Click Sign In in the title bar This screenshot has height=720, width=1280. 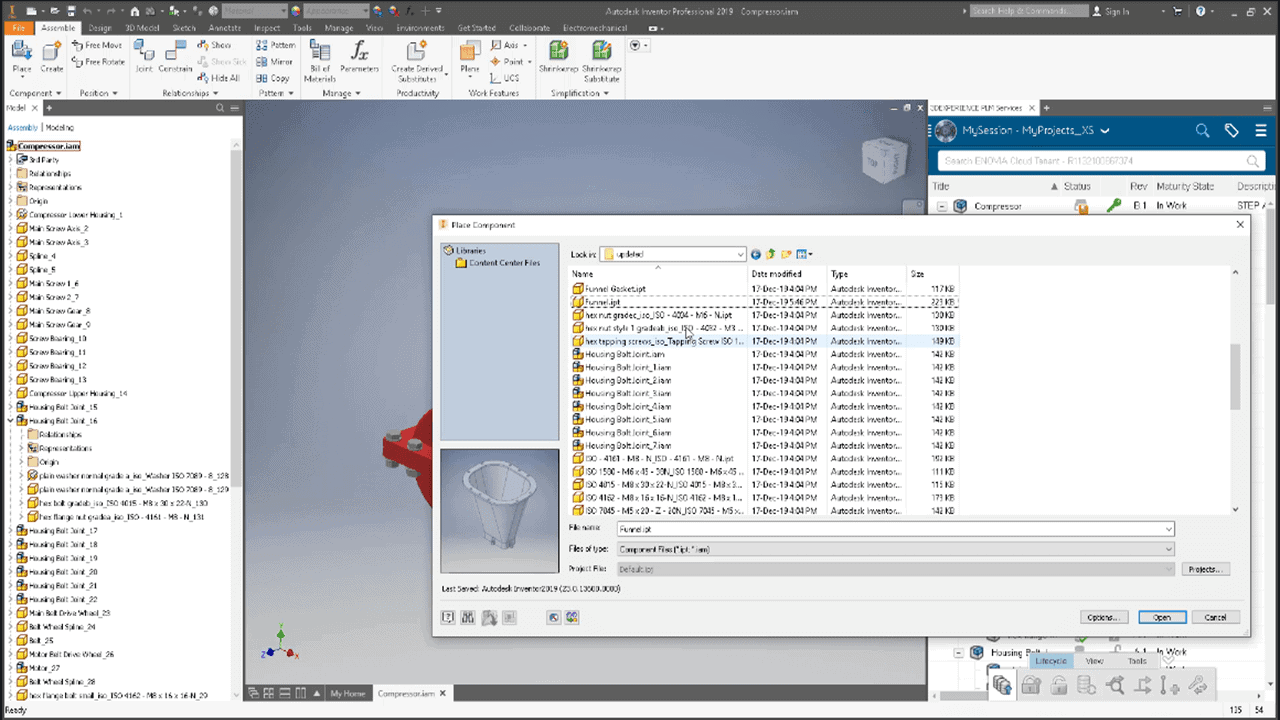1110,11
